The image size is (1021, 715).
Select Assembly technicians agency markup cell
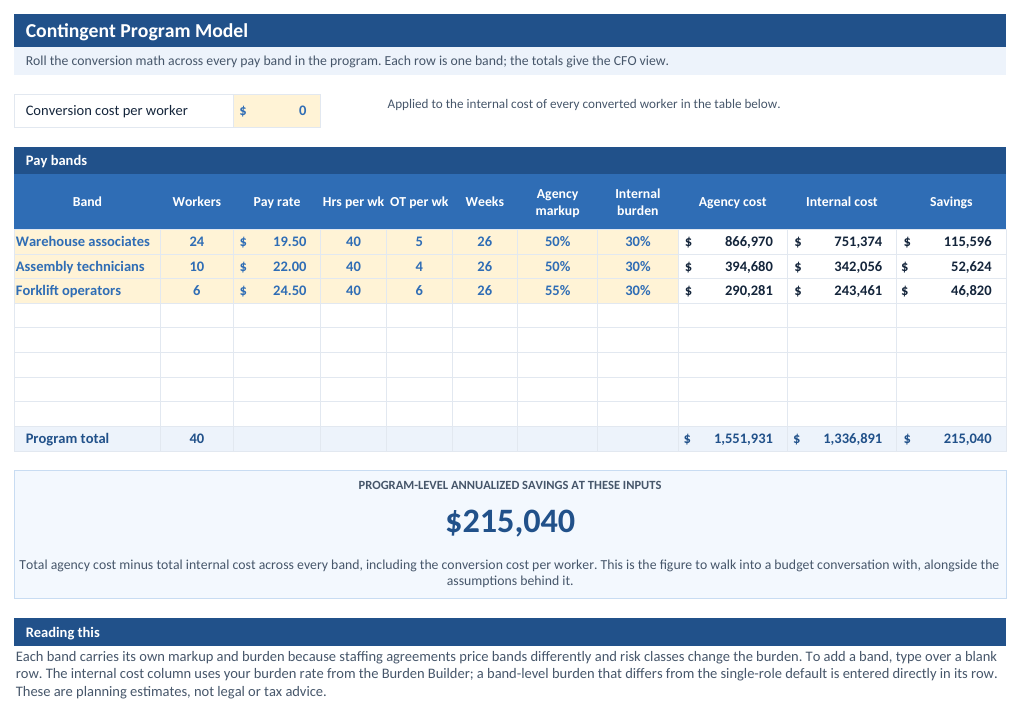[557, 266]
